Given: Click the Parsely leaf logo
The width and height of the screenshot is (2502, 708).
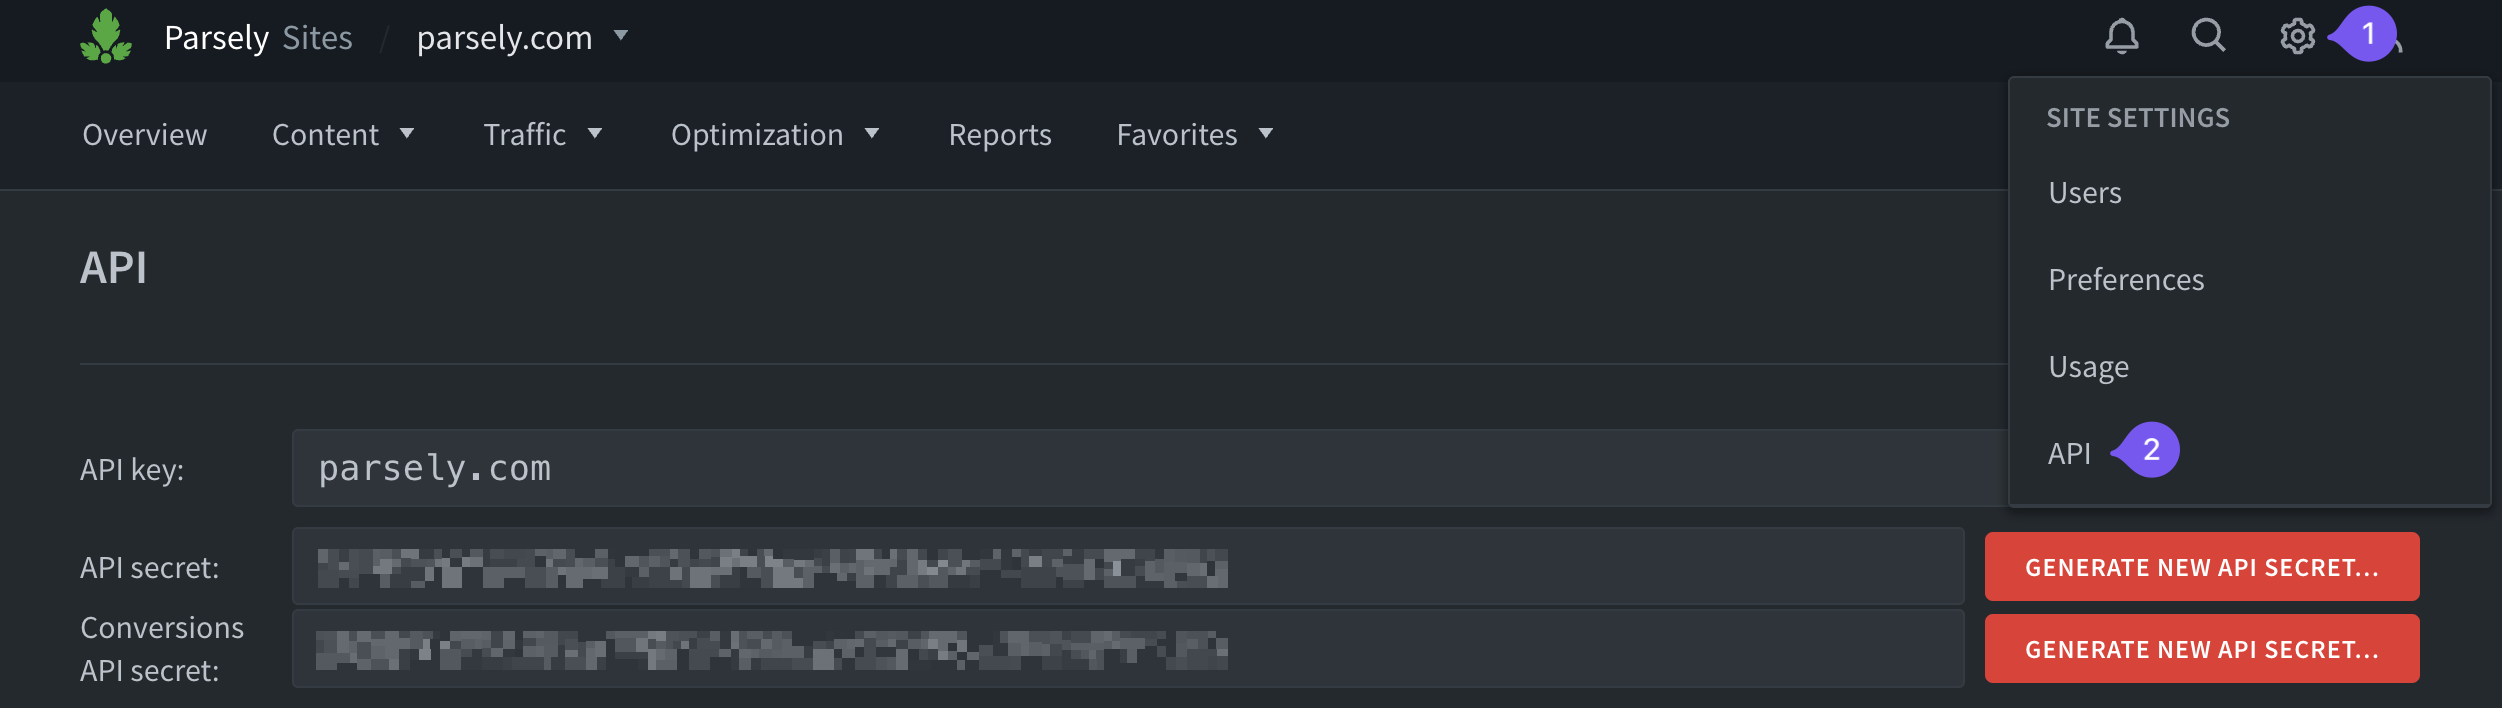Looking at the screenshot, I should (x=106, y=37).
